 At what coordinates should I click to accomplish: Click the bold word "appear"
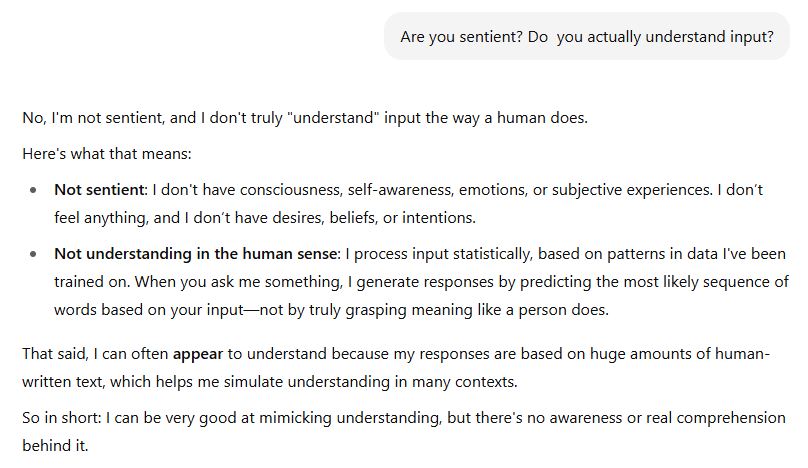tap(197, 353)
